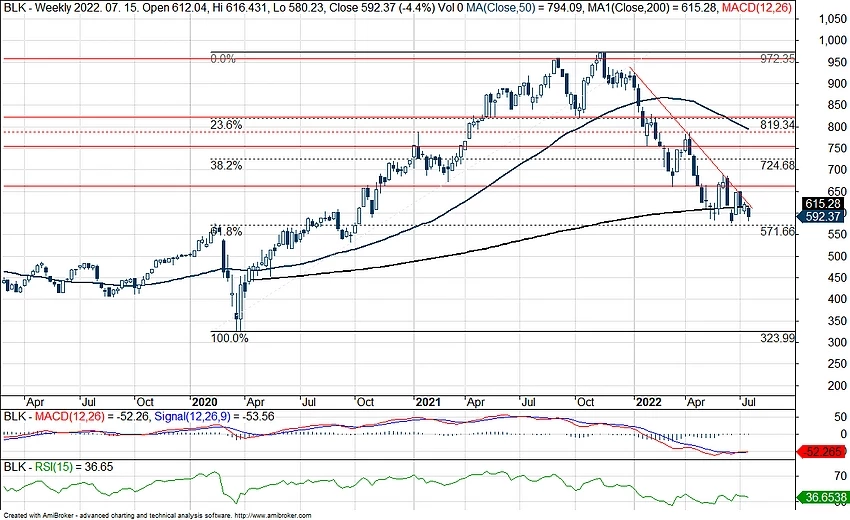Click the 200 price axis label

(x=837, y=386)
